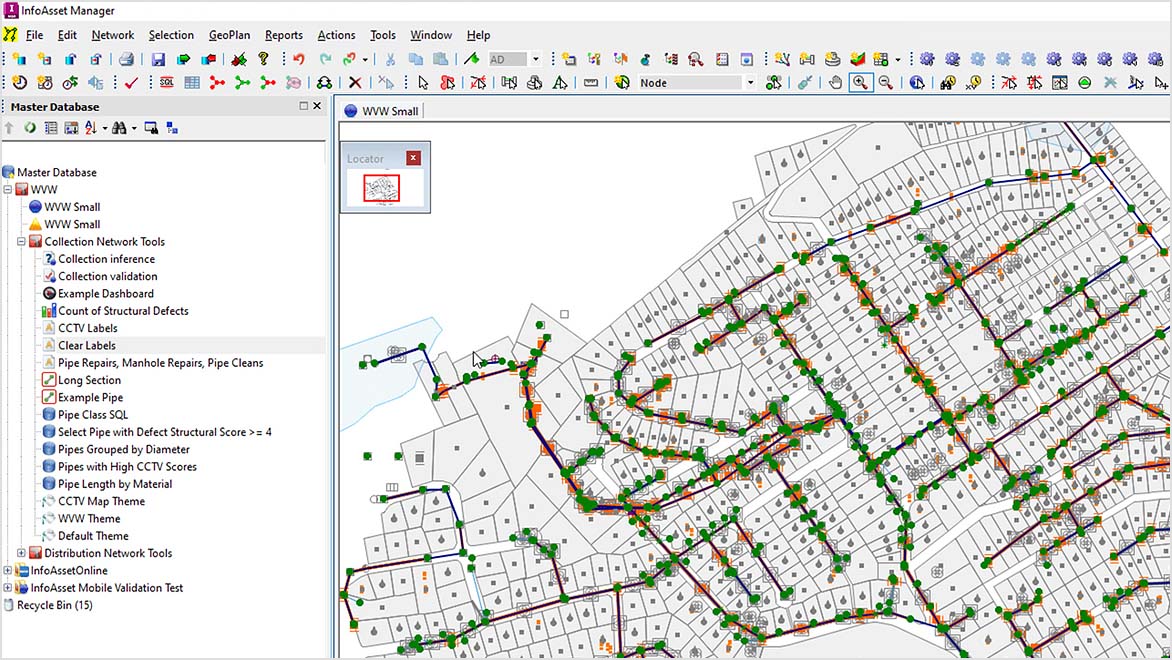The width and height of the screenshot is (1172, 660).
Task: Click the Print icon in the toolbar
Action: pos(127,59)
